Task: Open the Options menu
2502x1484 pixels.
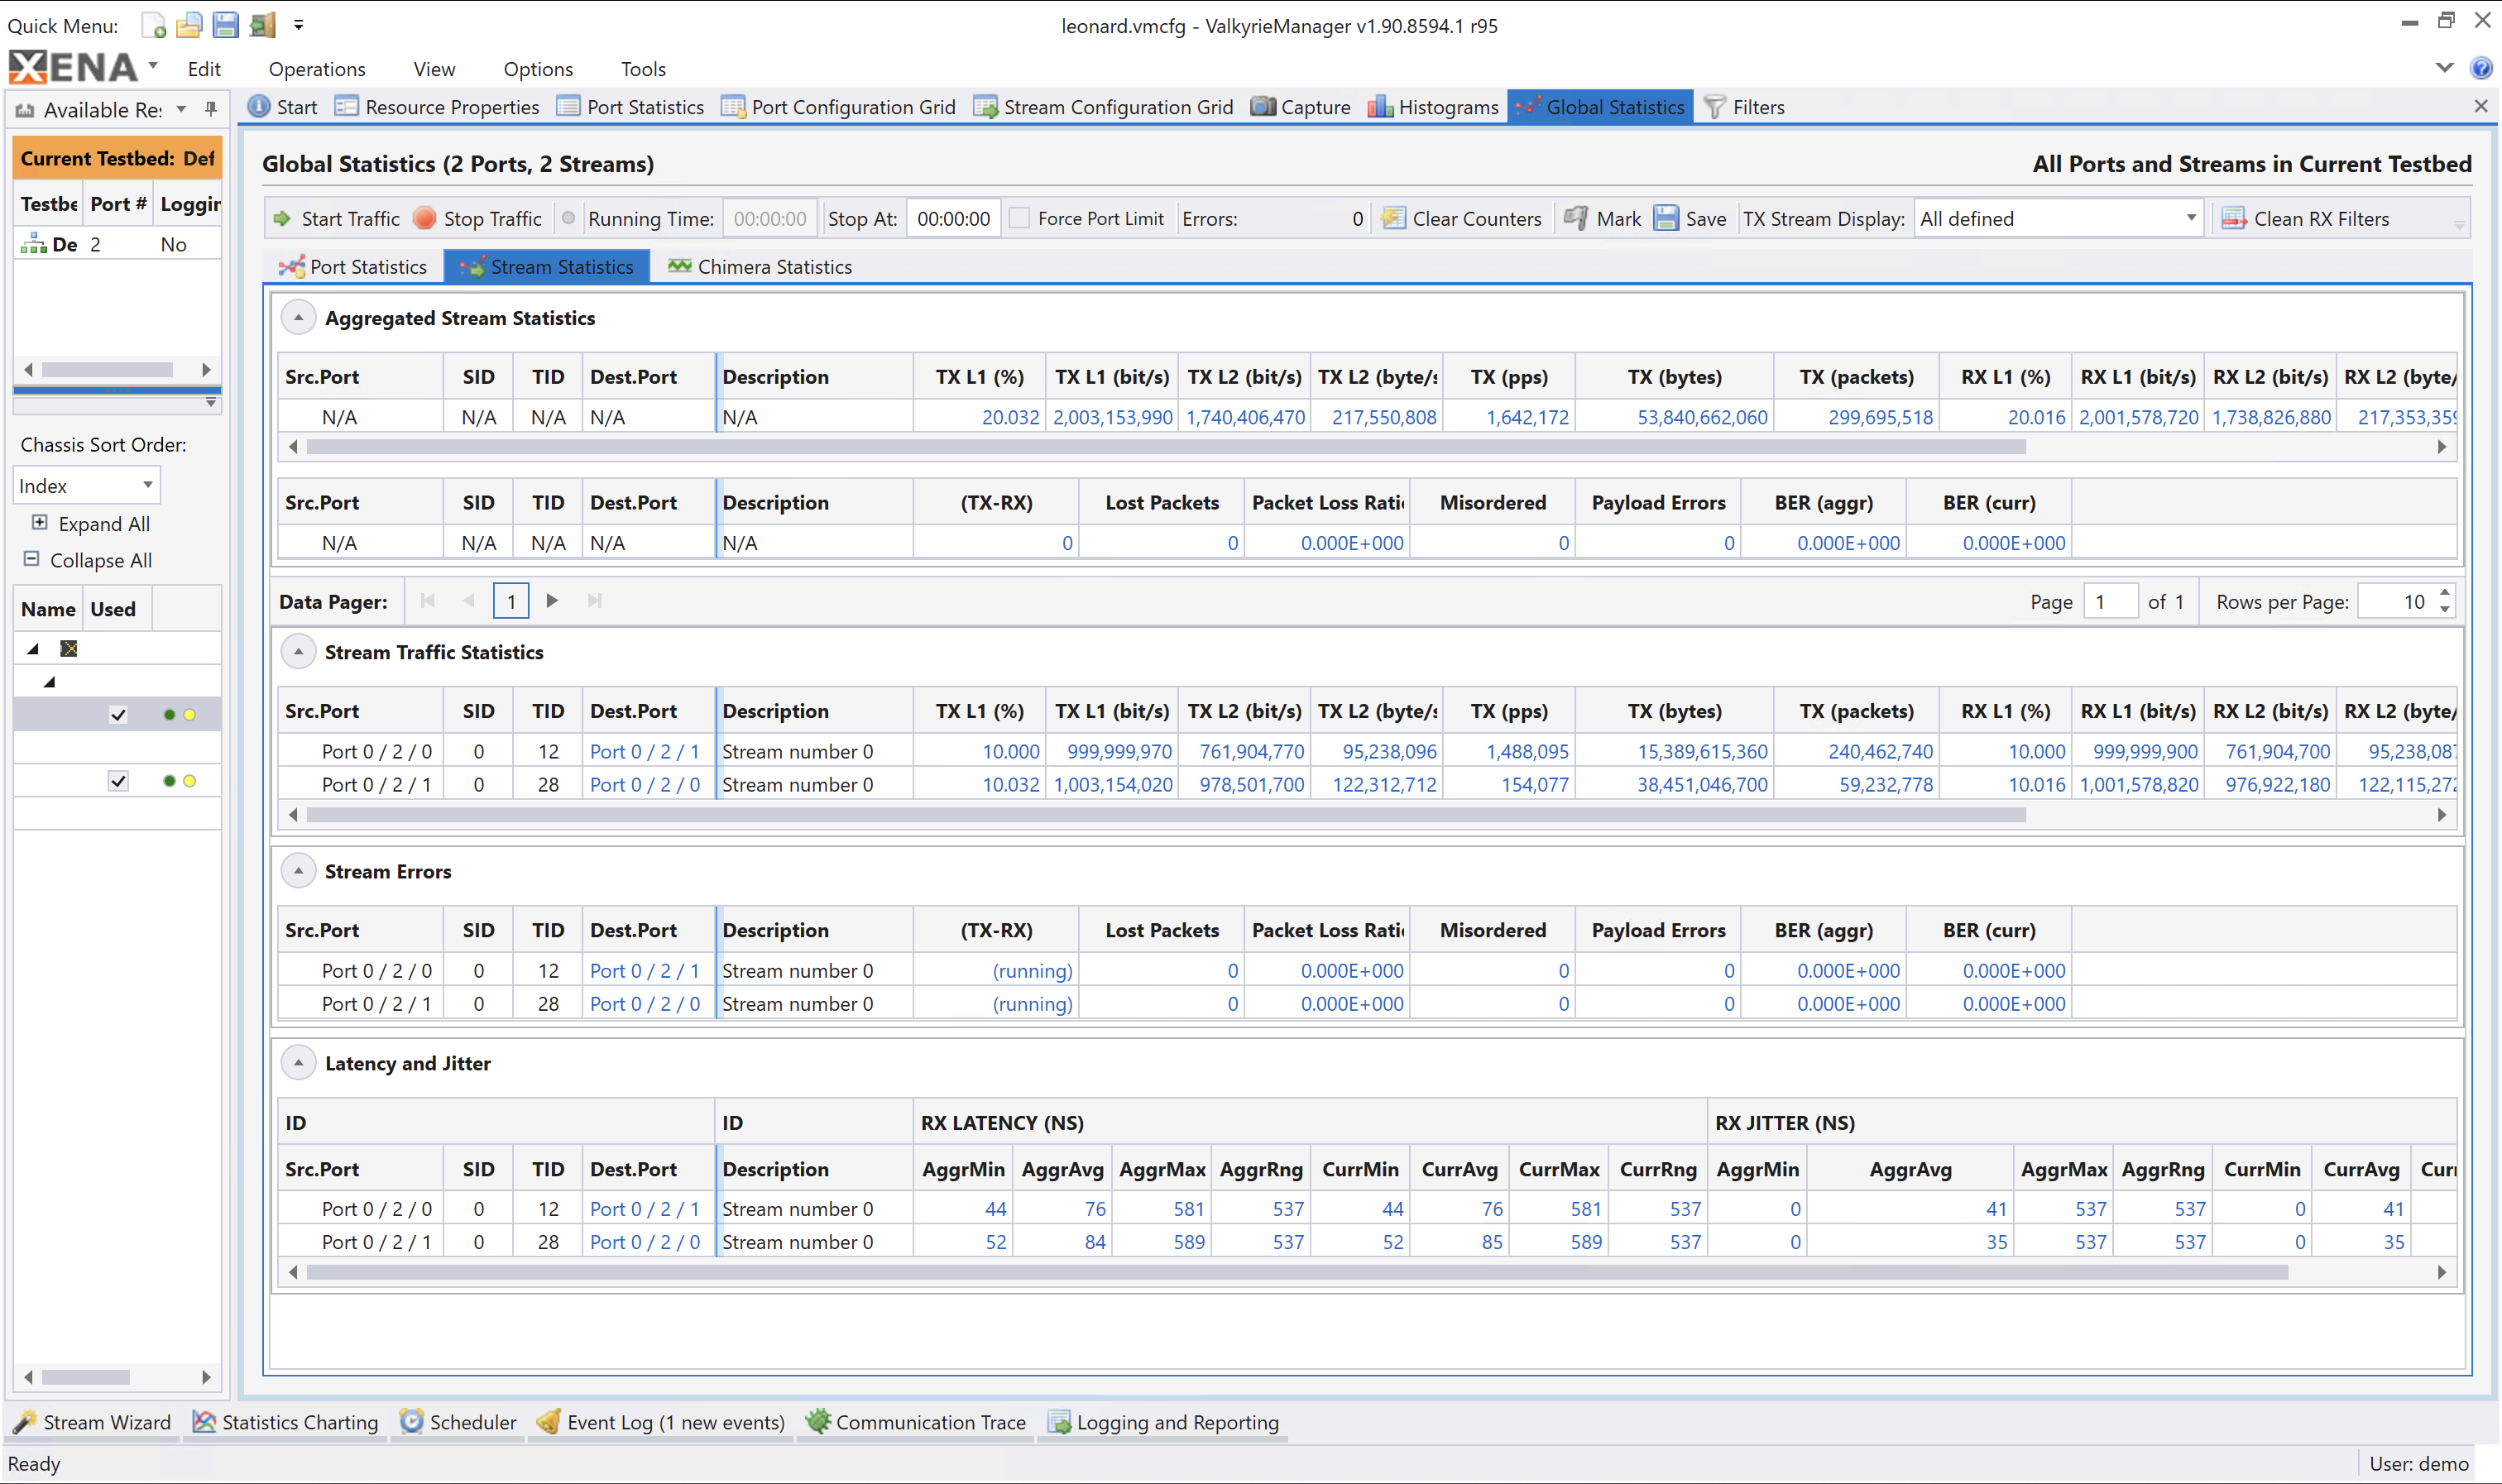Action: 538,69
